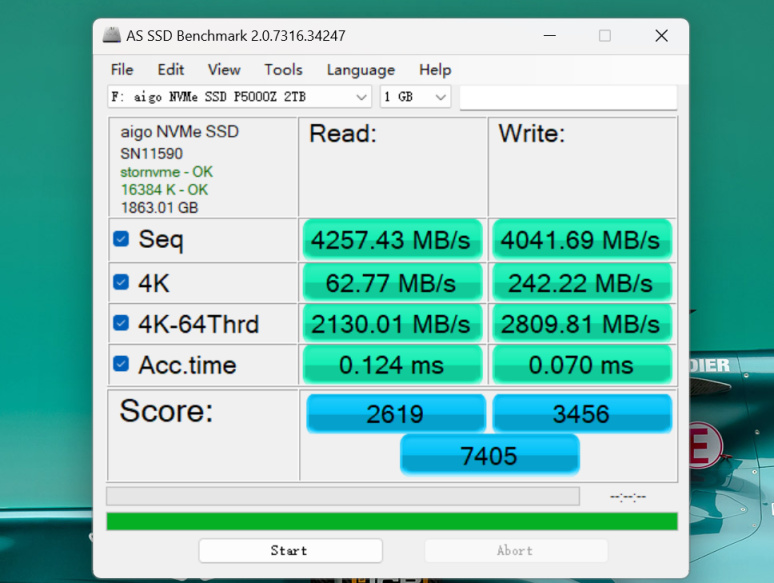
Task: Toggle the 4K test checkbox
Action: coord(121,282)
